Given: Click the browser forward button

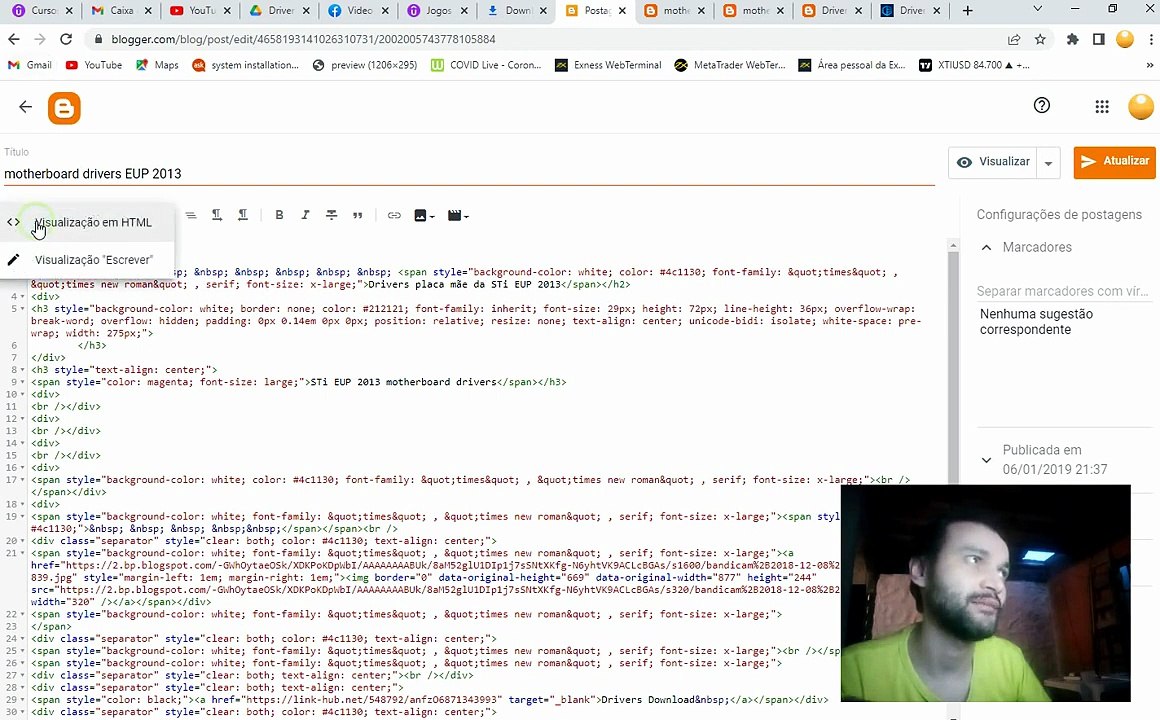Looking at the screenshot, I should tap(40, 39).
